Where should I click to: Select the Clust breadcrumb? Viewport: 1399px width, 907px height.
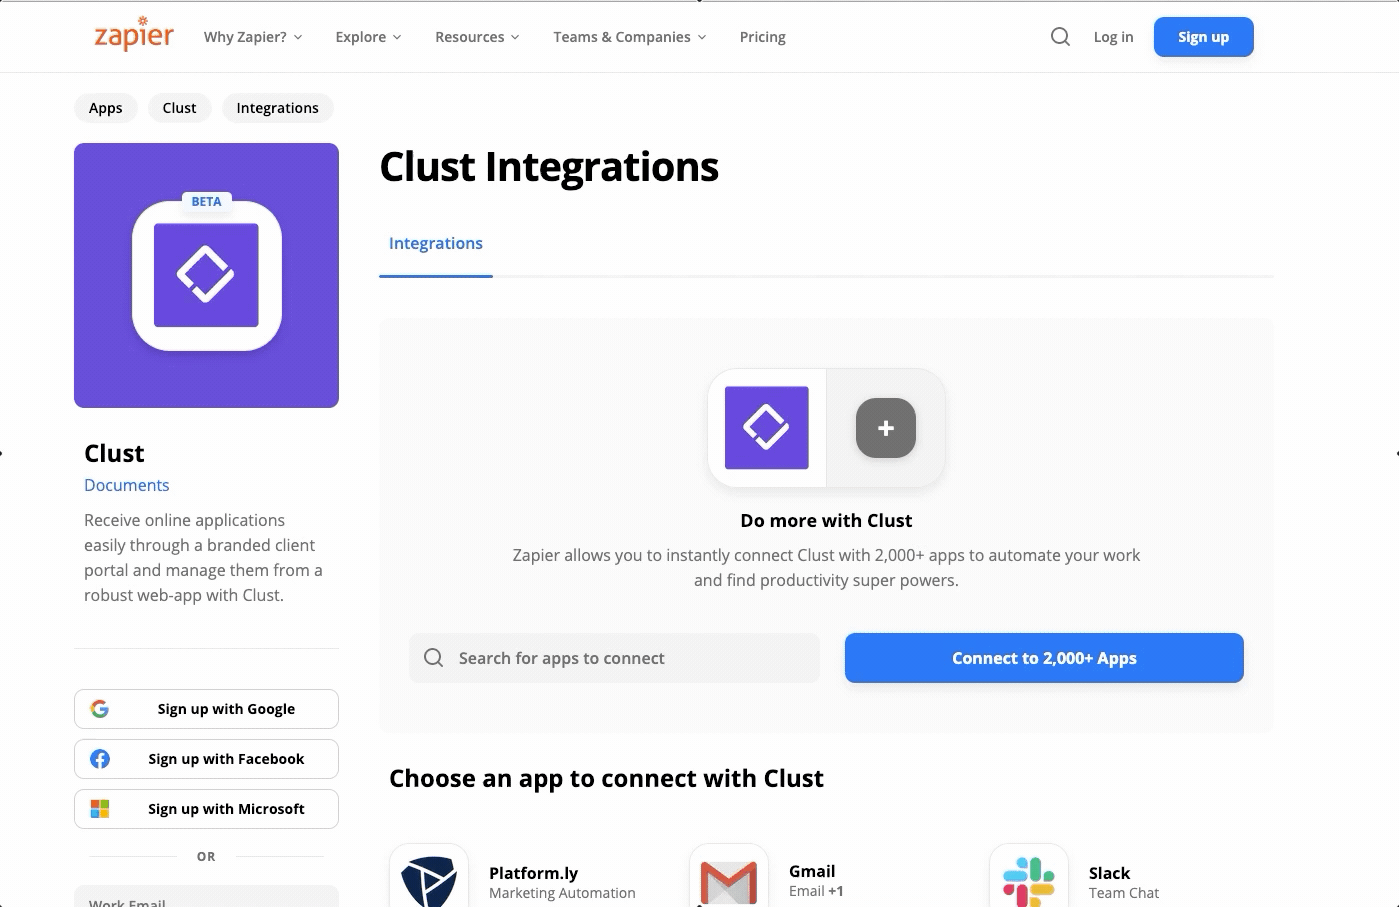point(180,108)
